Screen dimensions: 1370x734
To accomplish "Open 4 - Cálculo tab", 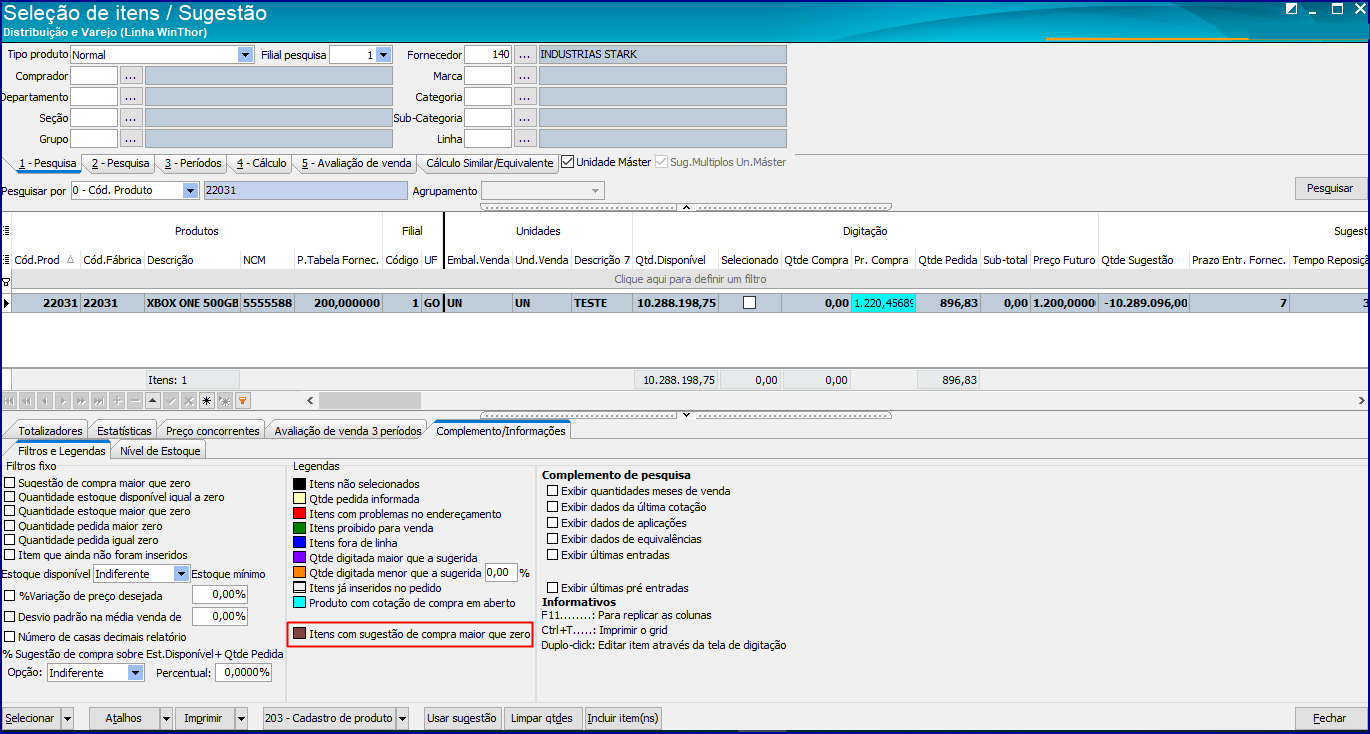I will [261, 163].
